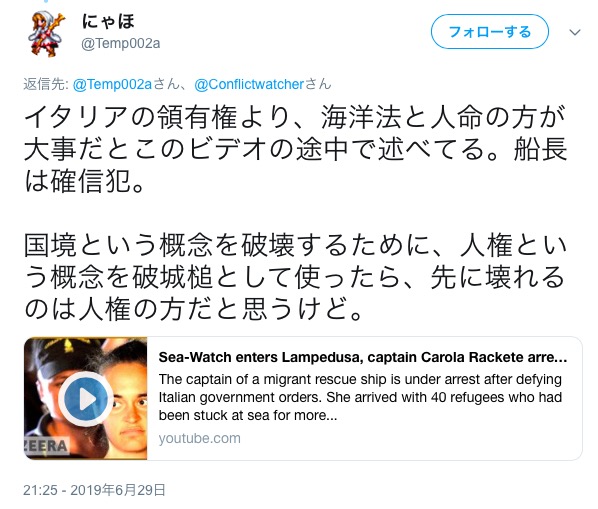
Task: Click the video card description text
Action: tap(360, 397)
